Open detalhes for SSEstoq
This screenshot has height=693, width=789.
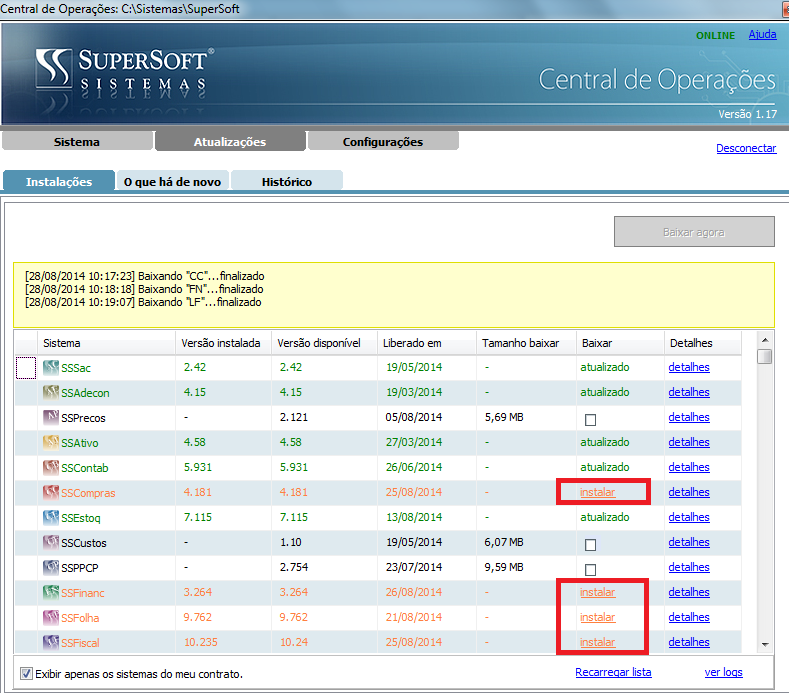tap(689, 517)
